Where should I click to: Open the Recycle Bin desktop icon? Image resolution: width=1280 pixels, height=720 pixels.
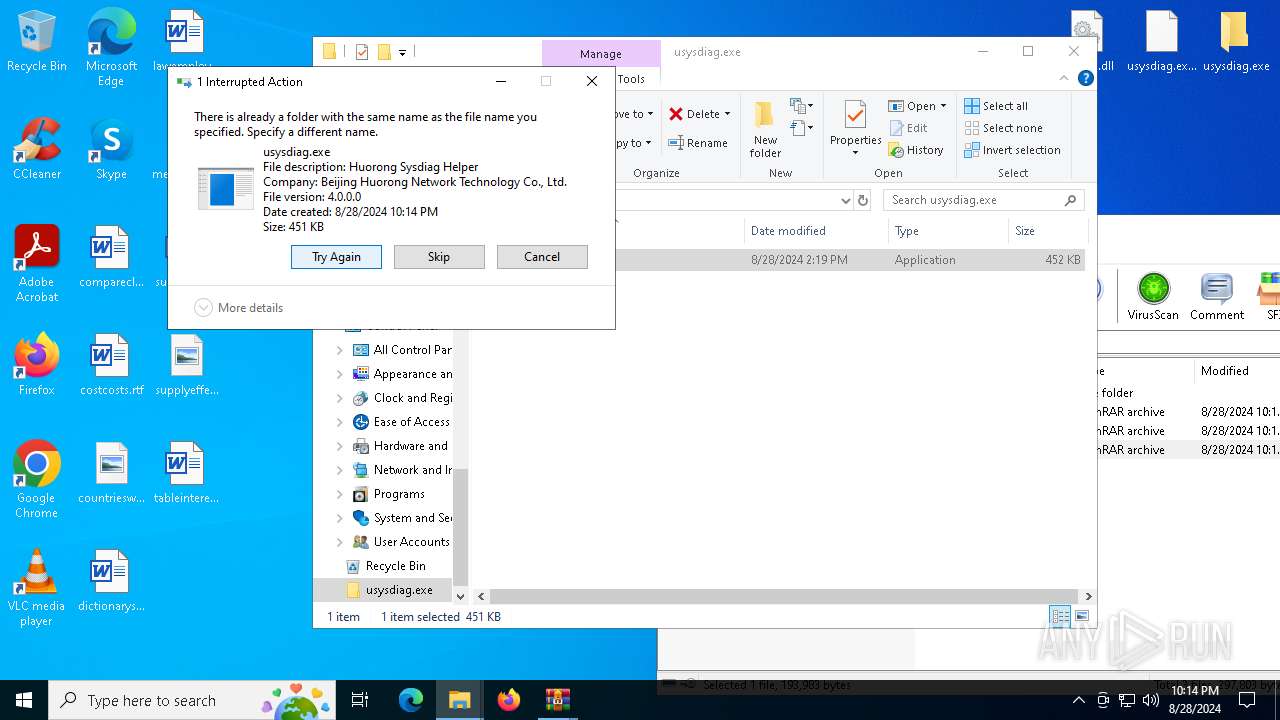point(37,42)
